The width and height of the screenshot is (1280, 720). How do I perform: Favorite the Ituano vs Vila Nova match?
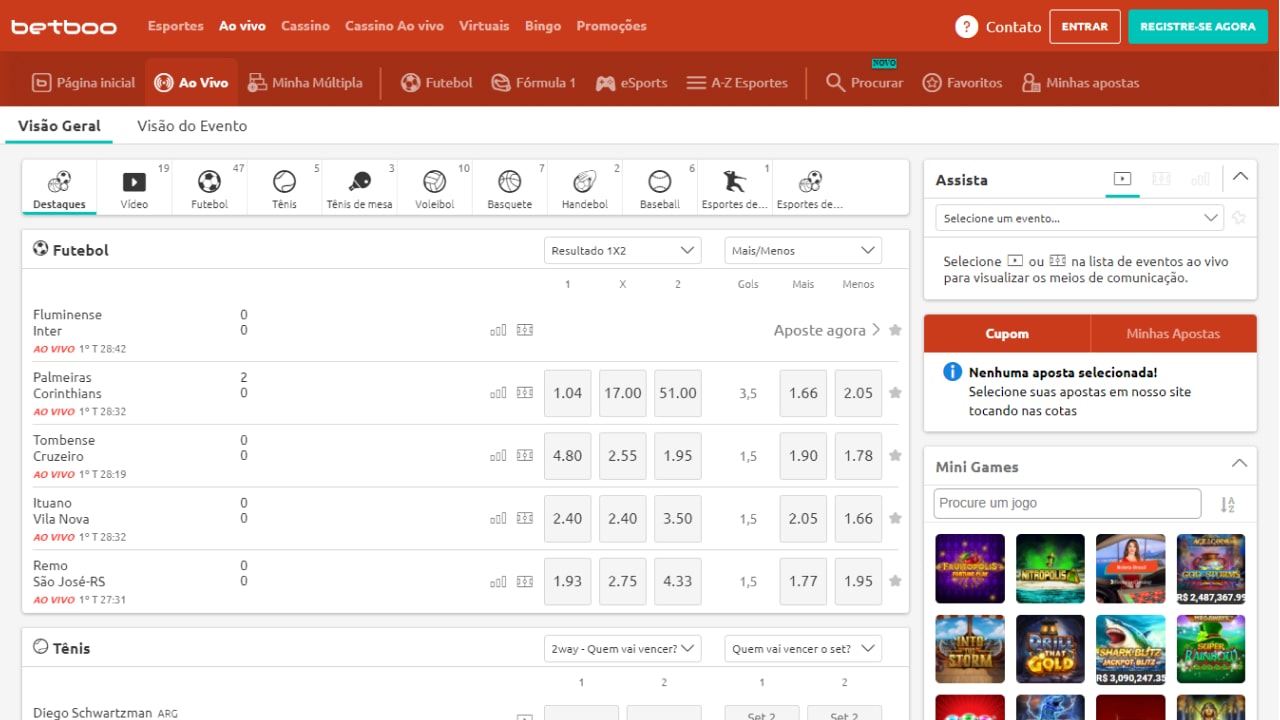pyautogui.click(x=895, y=519)
